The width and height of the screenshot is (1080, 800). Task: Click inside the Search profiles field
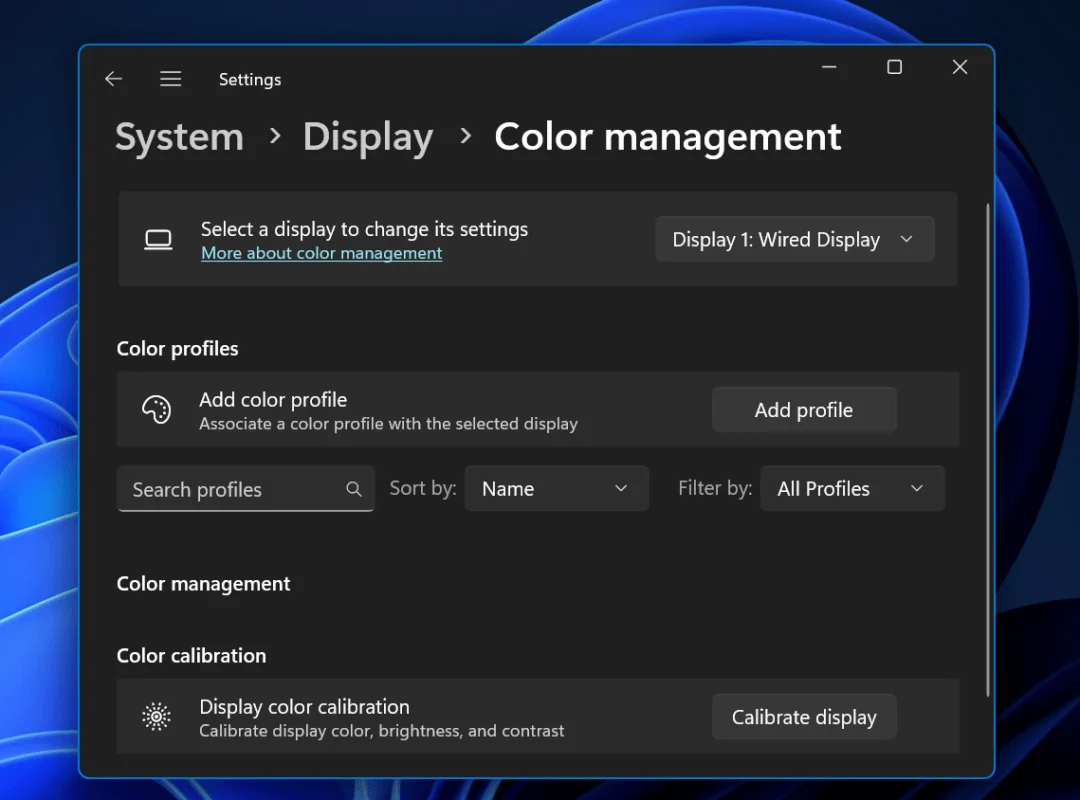pos(230,489)
